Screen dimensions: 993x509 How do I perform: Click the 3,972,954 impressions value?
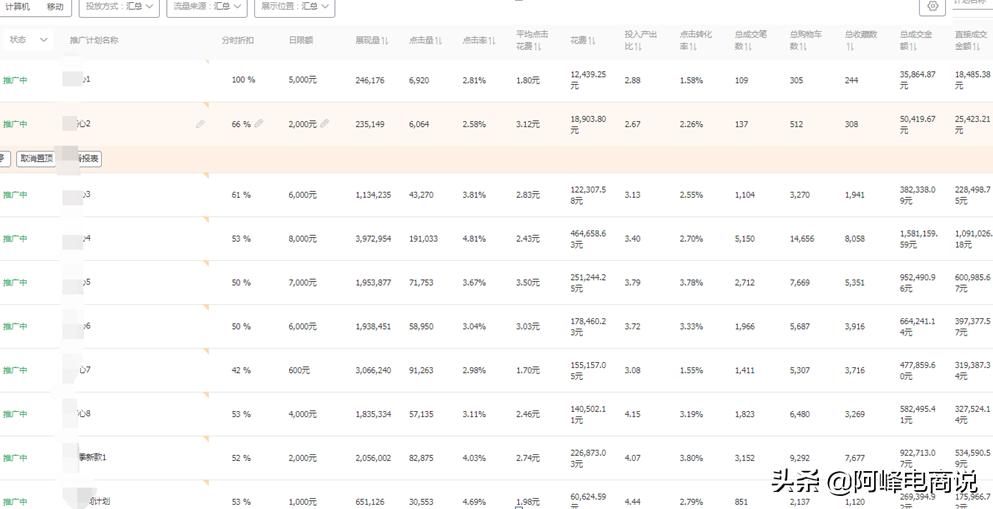pos(373,239)
